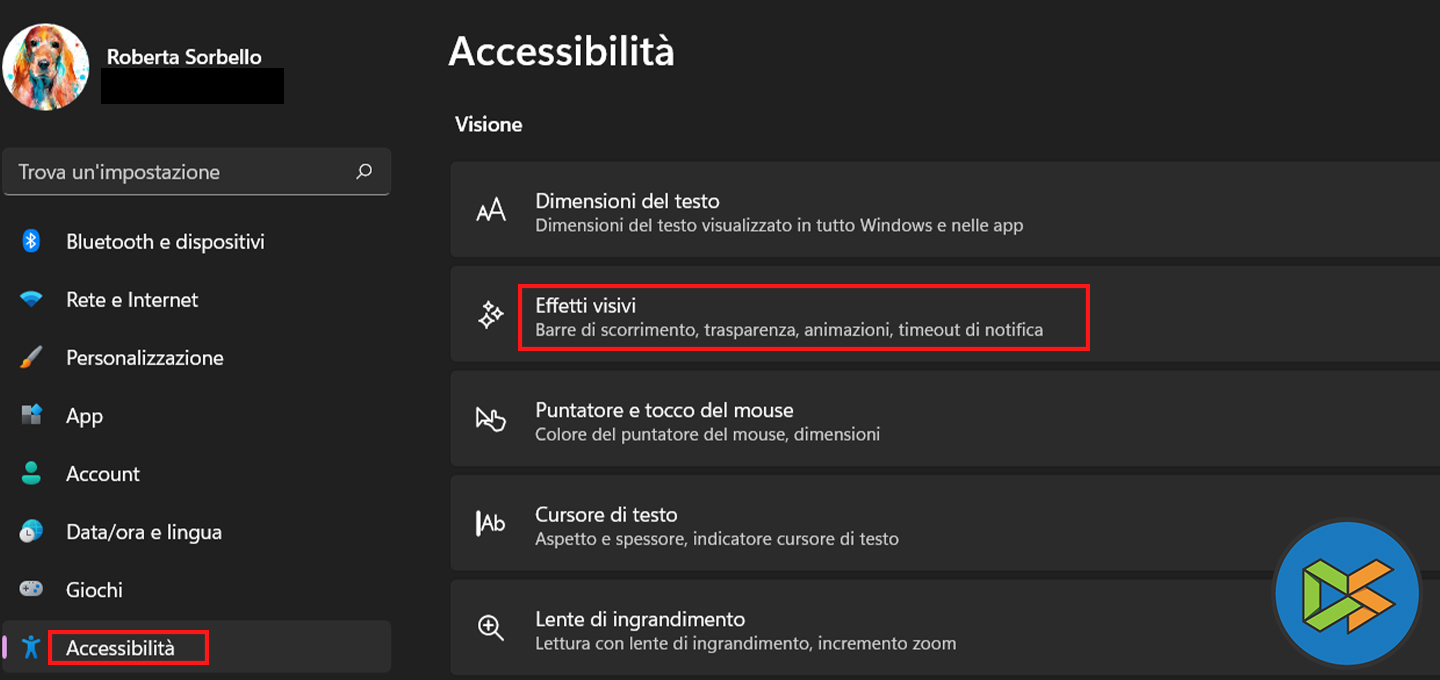Viewport: 1440px width, 680px height.
Task: Open Bluetooth e dispositivi settings
Action: click(165, 242)
